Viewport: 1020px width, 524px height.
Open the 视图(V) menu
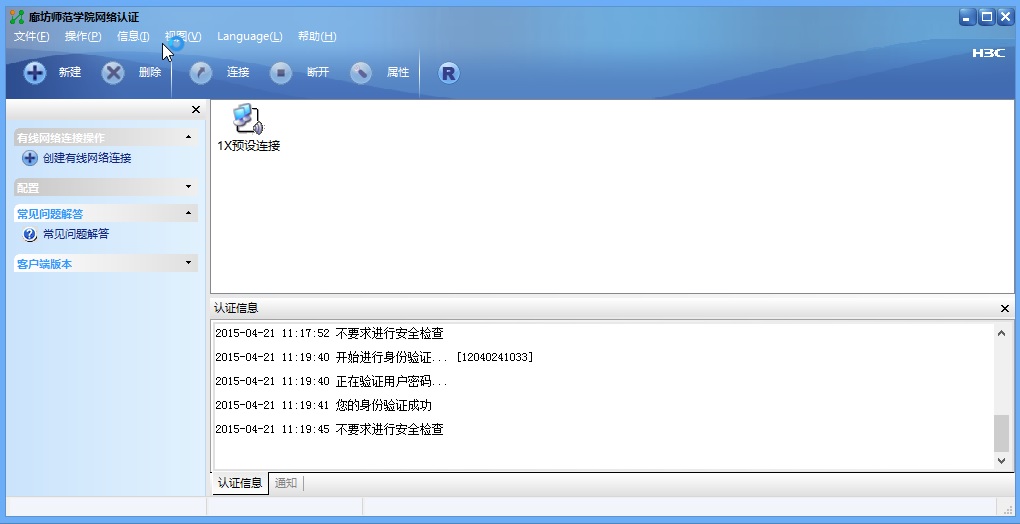(183, 36)
